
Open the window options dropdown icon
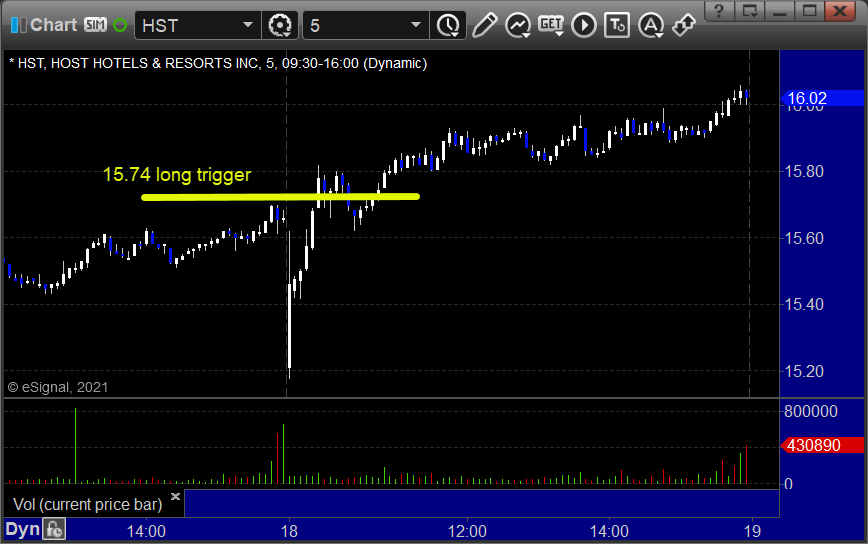[750, 11]
